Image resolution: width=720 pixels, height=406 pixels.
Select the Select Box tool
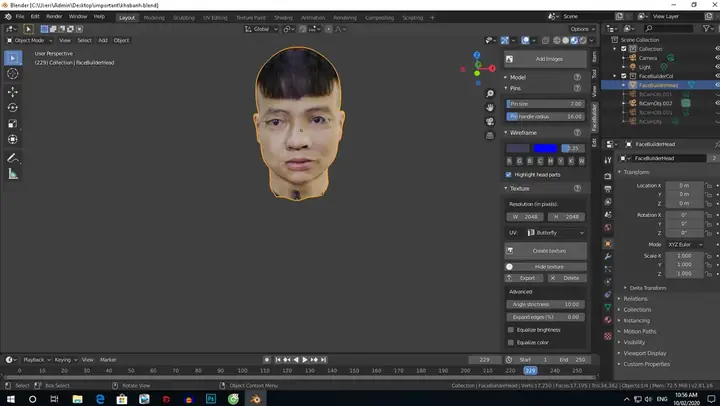tap(13, 58)
